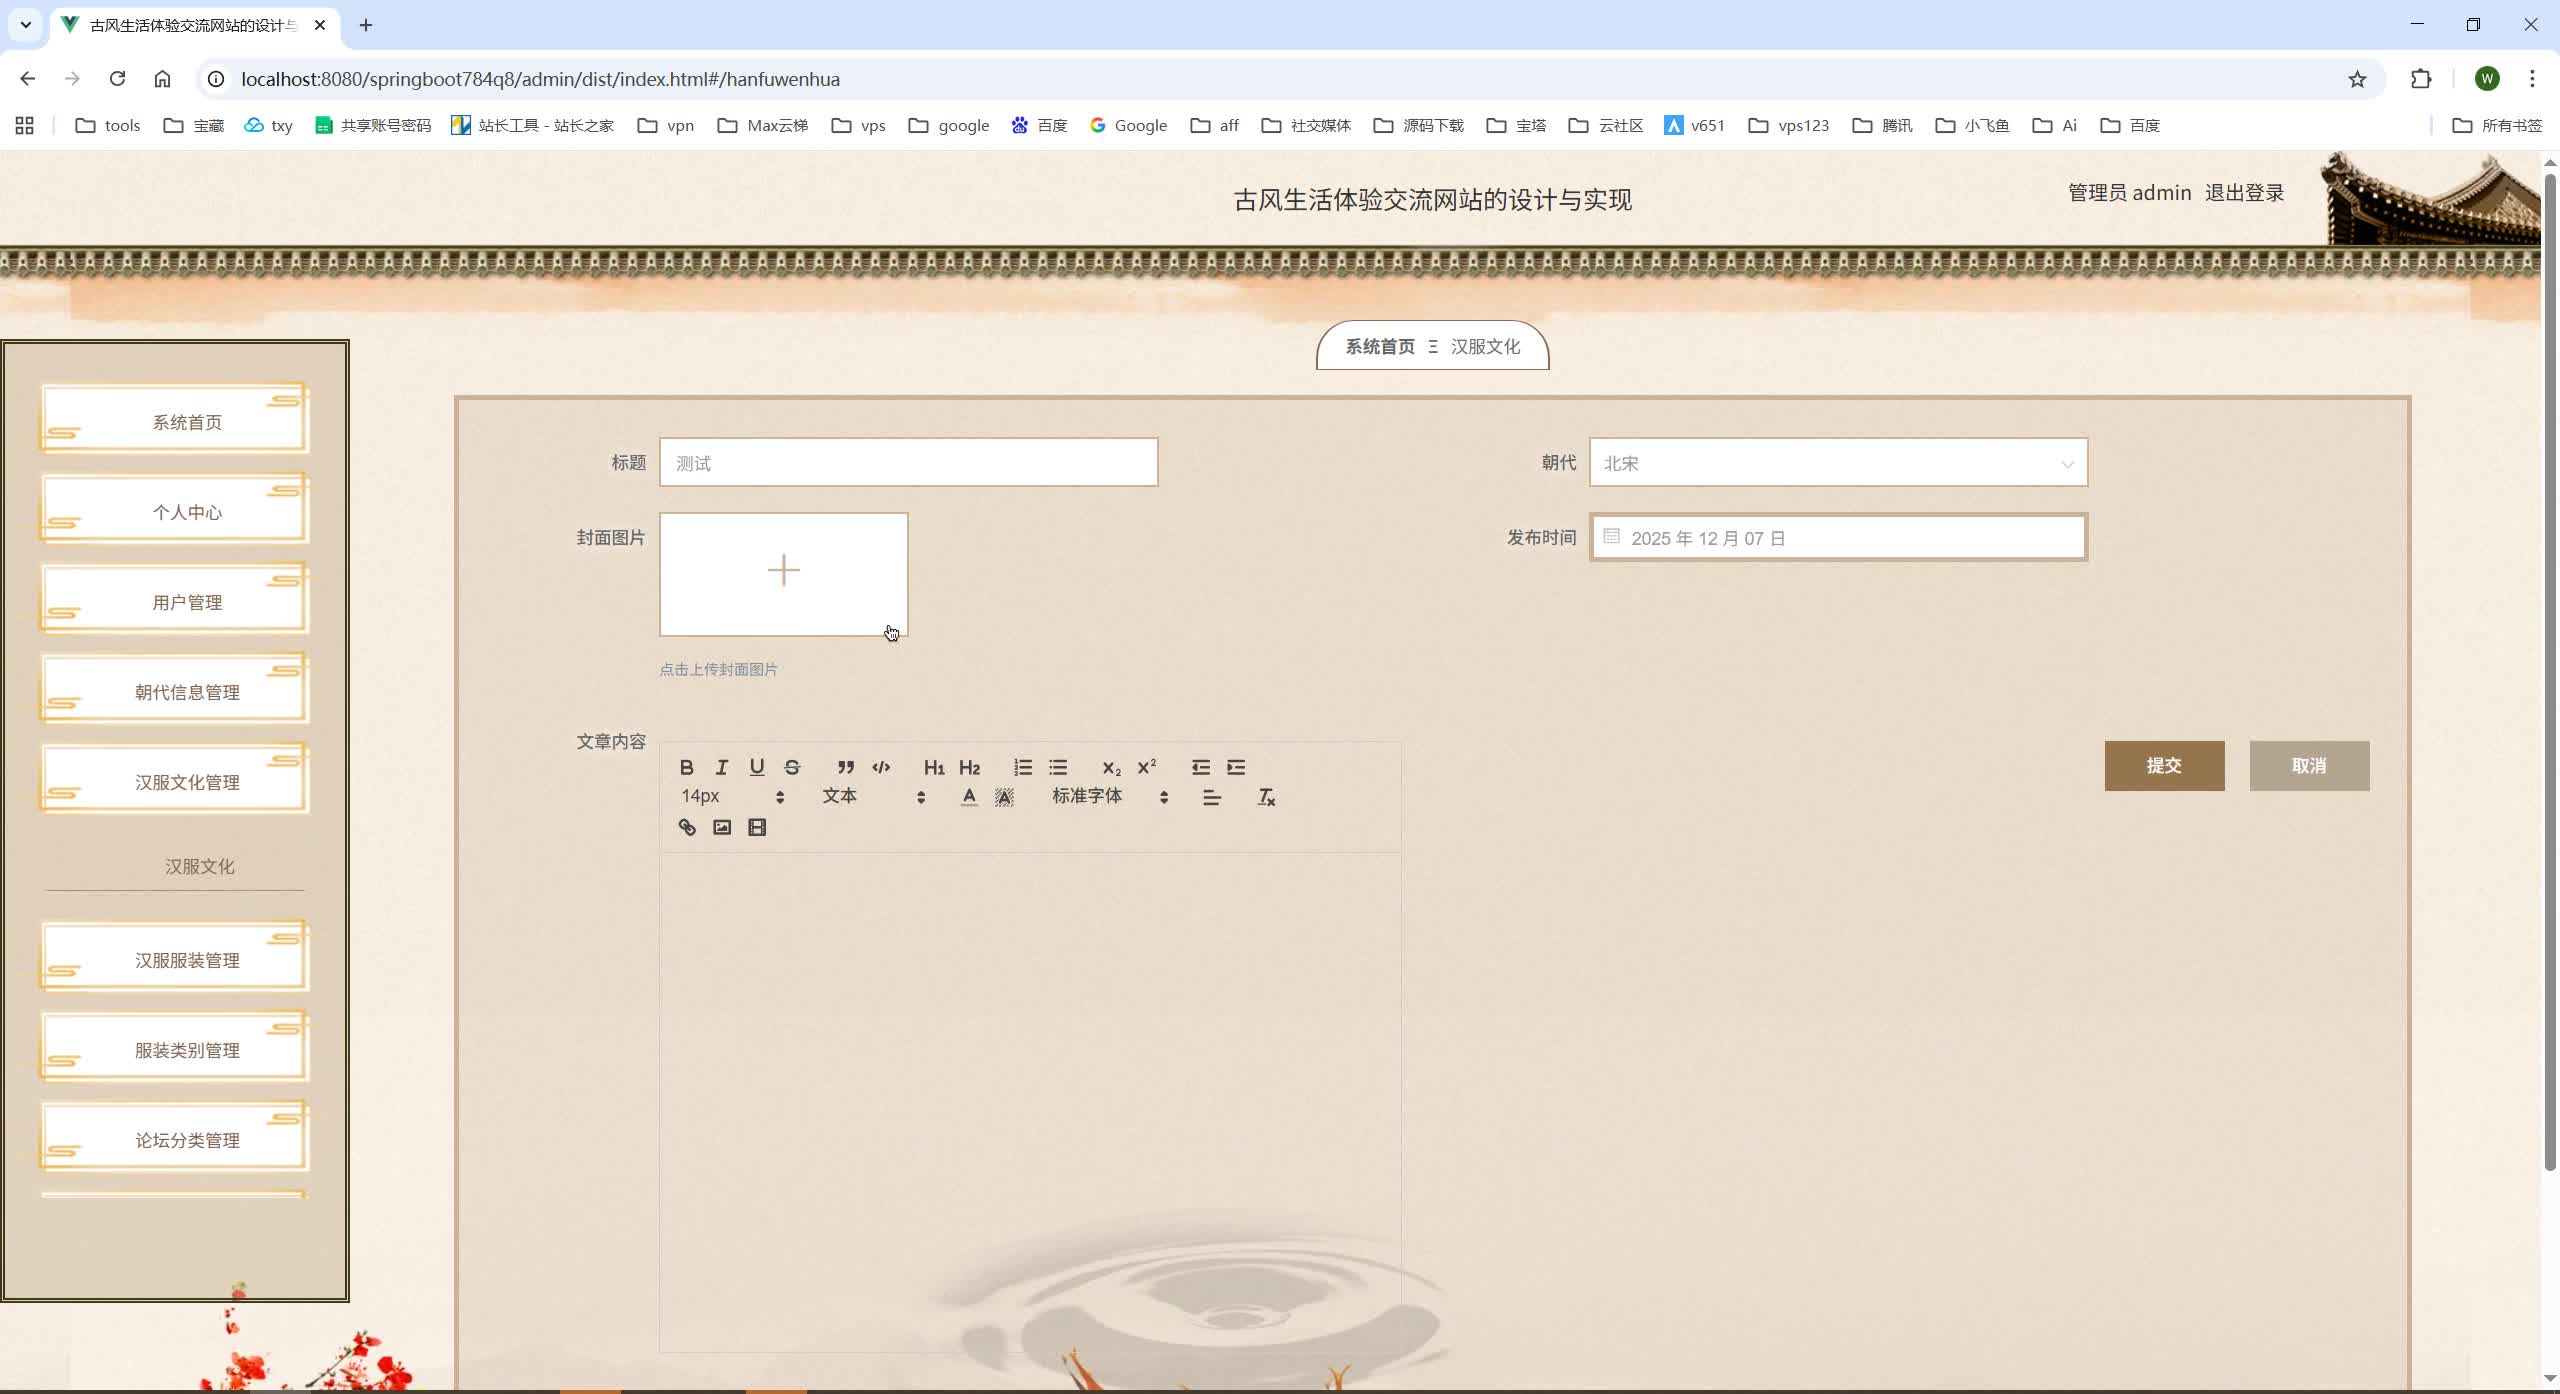Insert a blockquote in the editor
Viewport: 2560px width, 1394px height.
click(x=845, y=767)
